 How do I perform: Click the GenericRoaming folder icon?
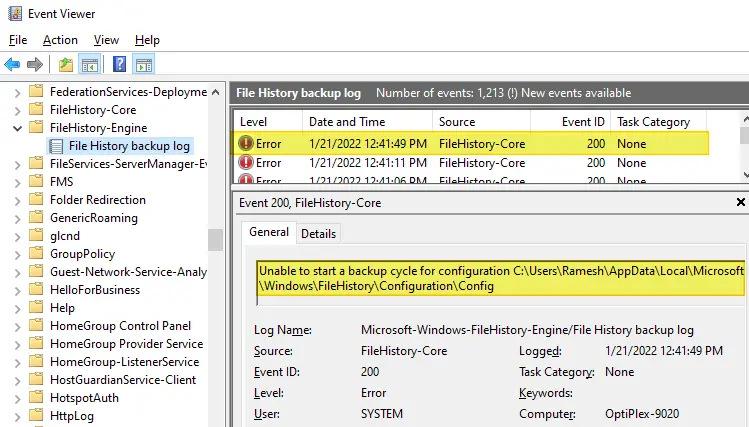coord(36,217)
